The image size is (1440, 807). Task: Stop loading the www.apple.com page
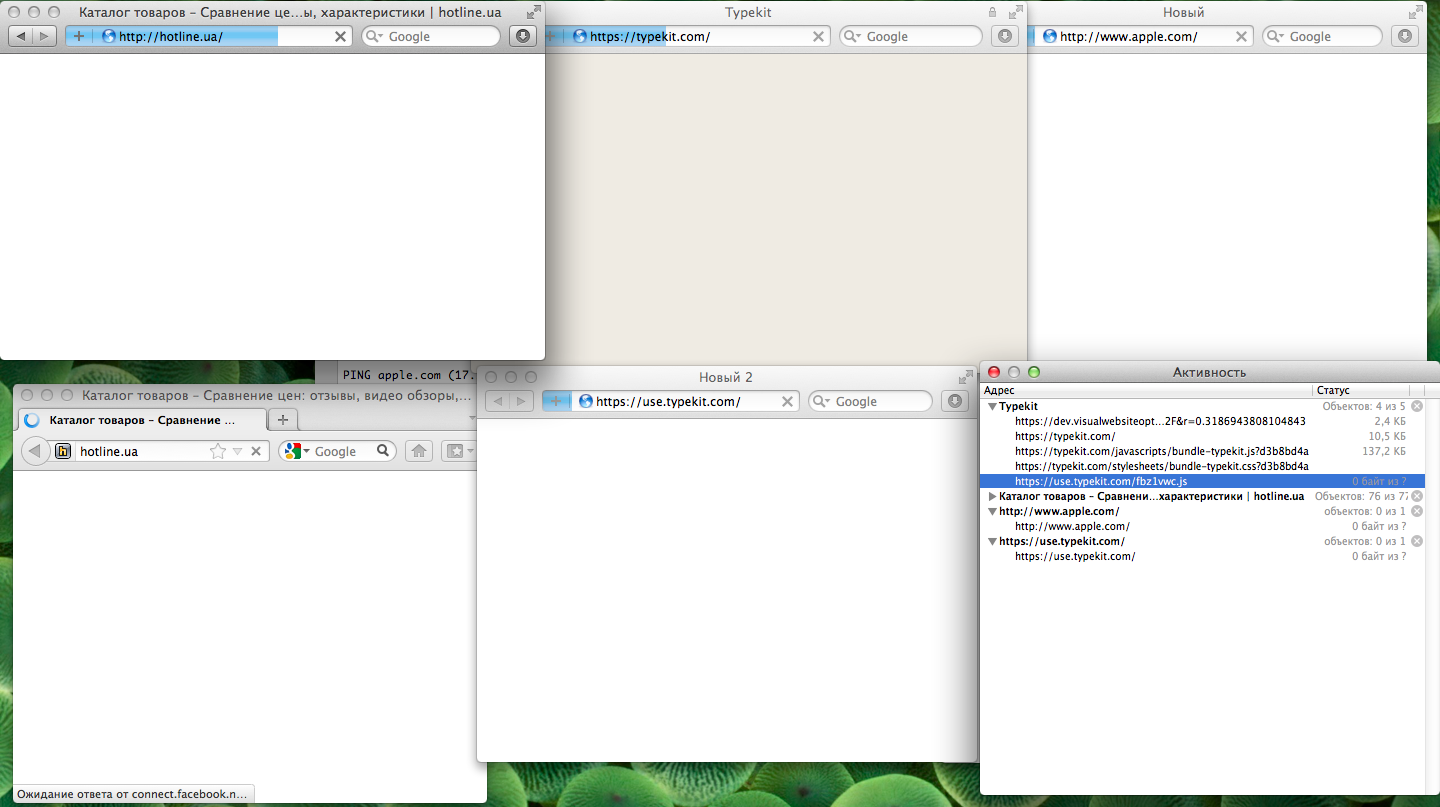click(1242, 36)
